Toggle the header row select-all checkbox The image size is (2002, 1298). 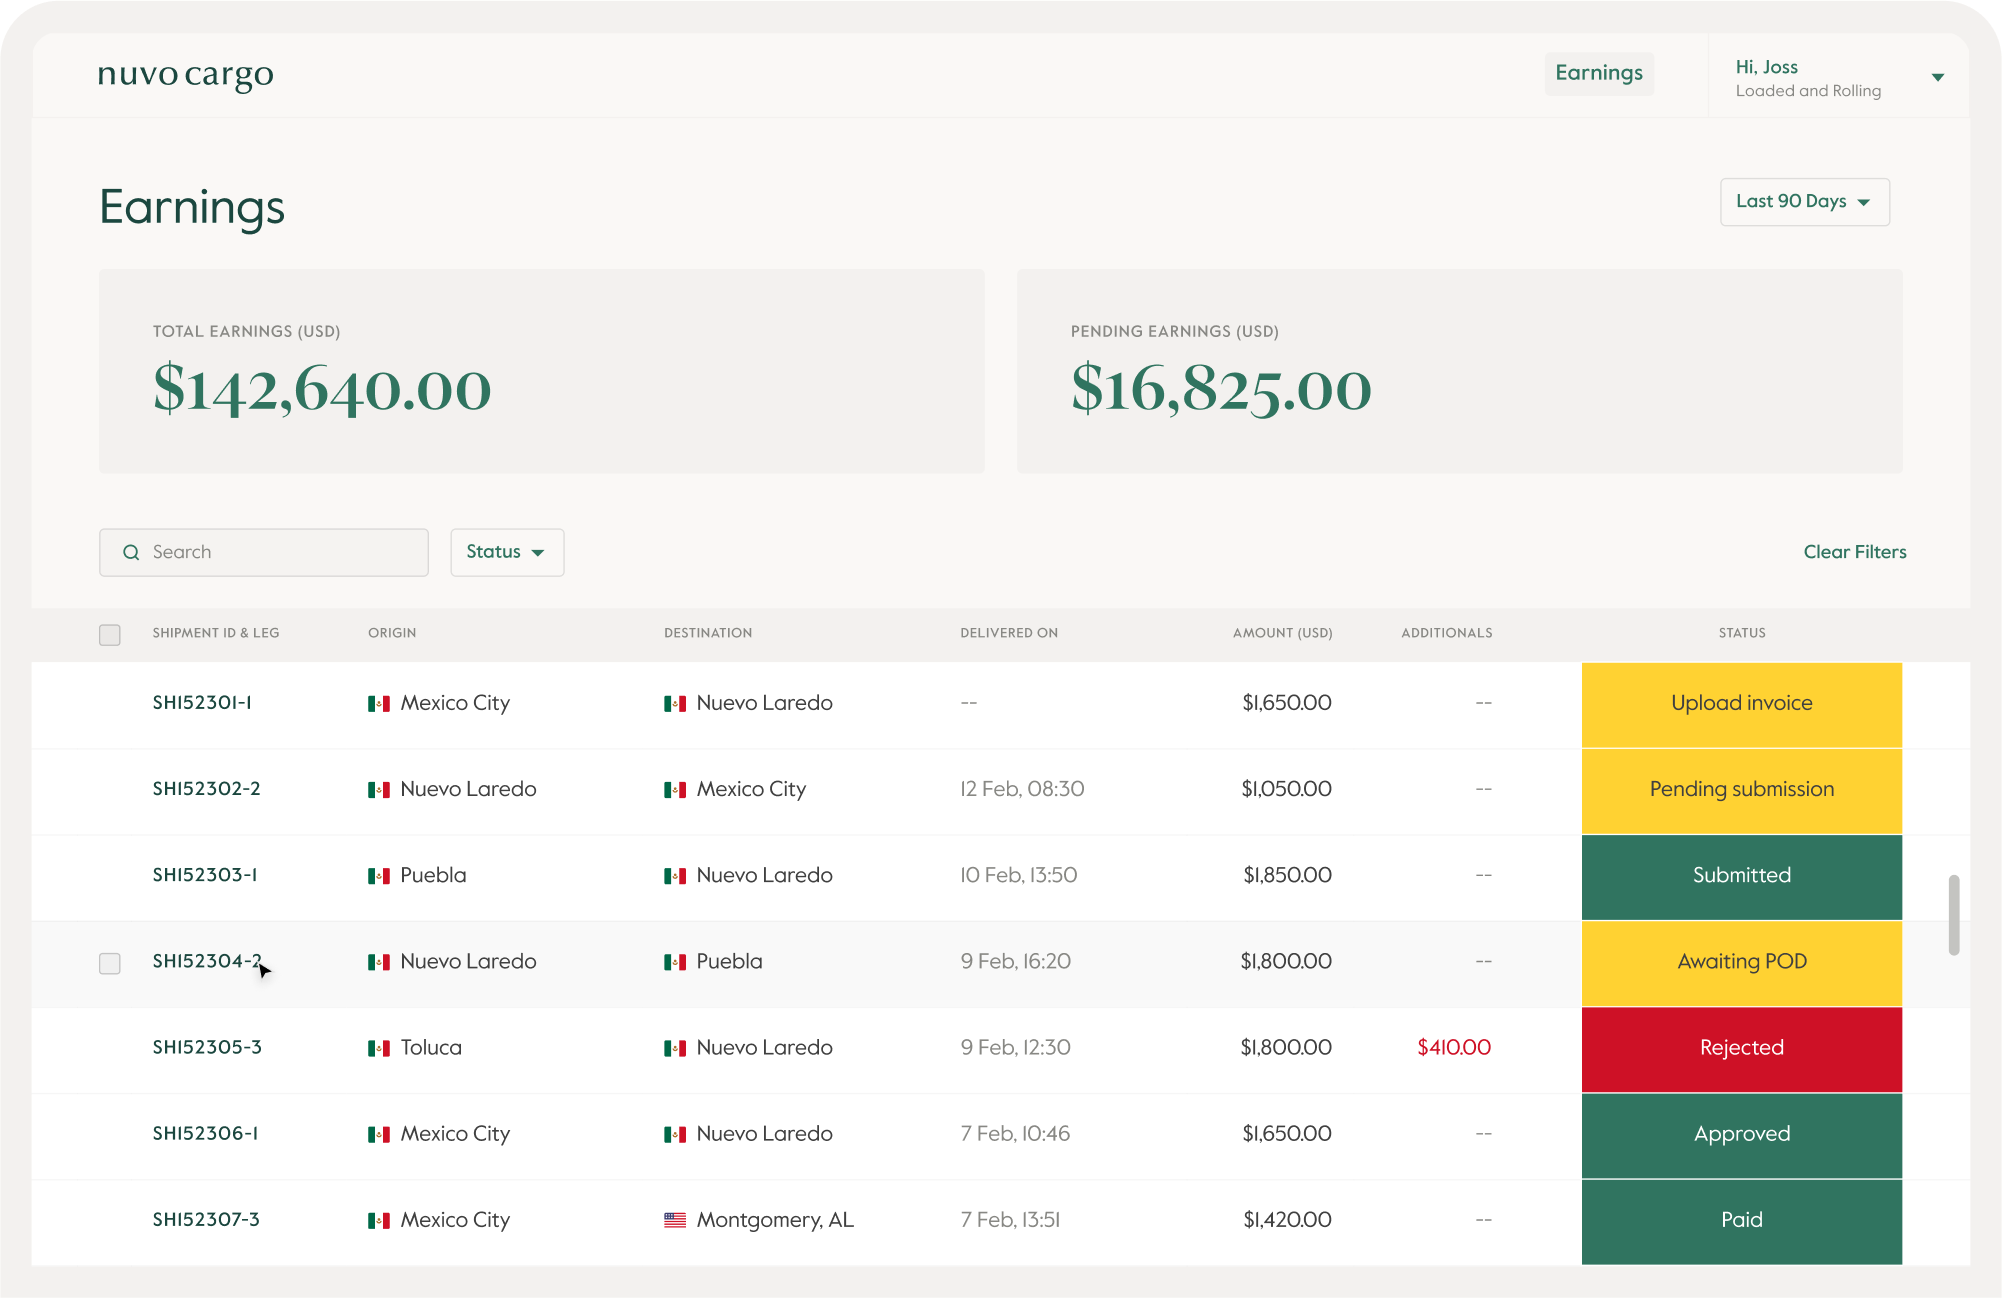pyautogui.click(x=109, y=633)
